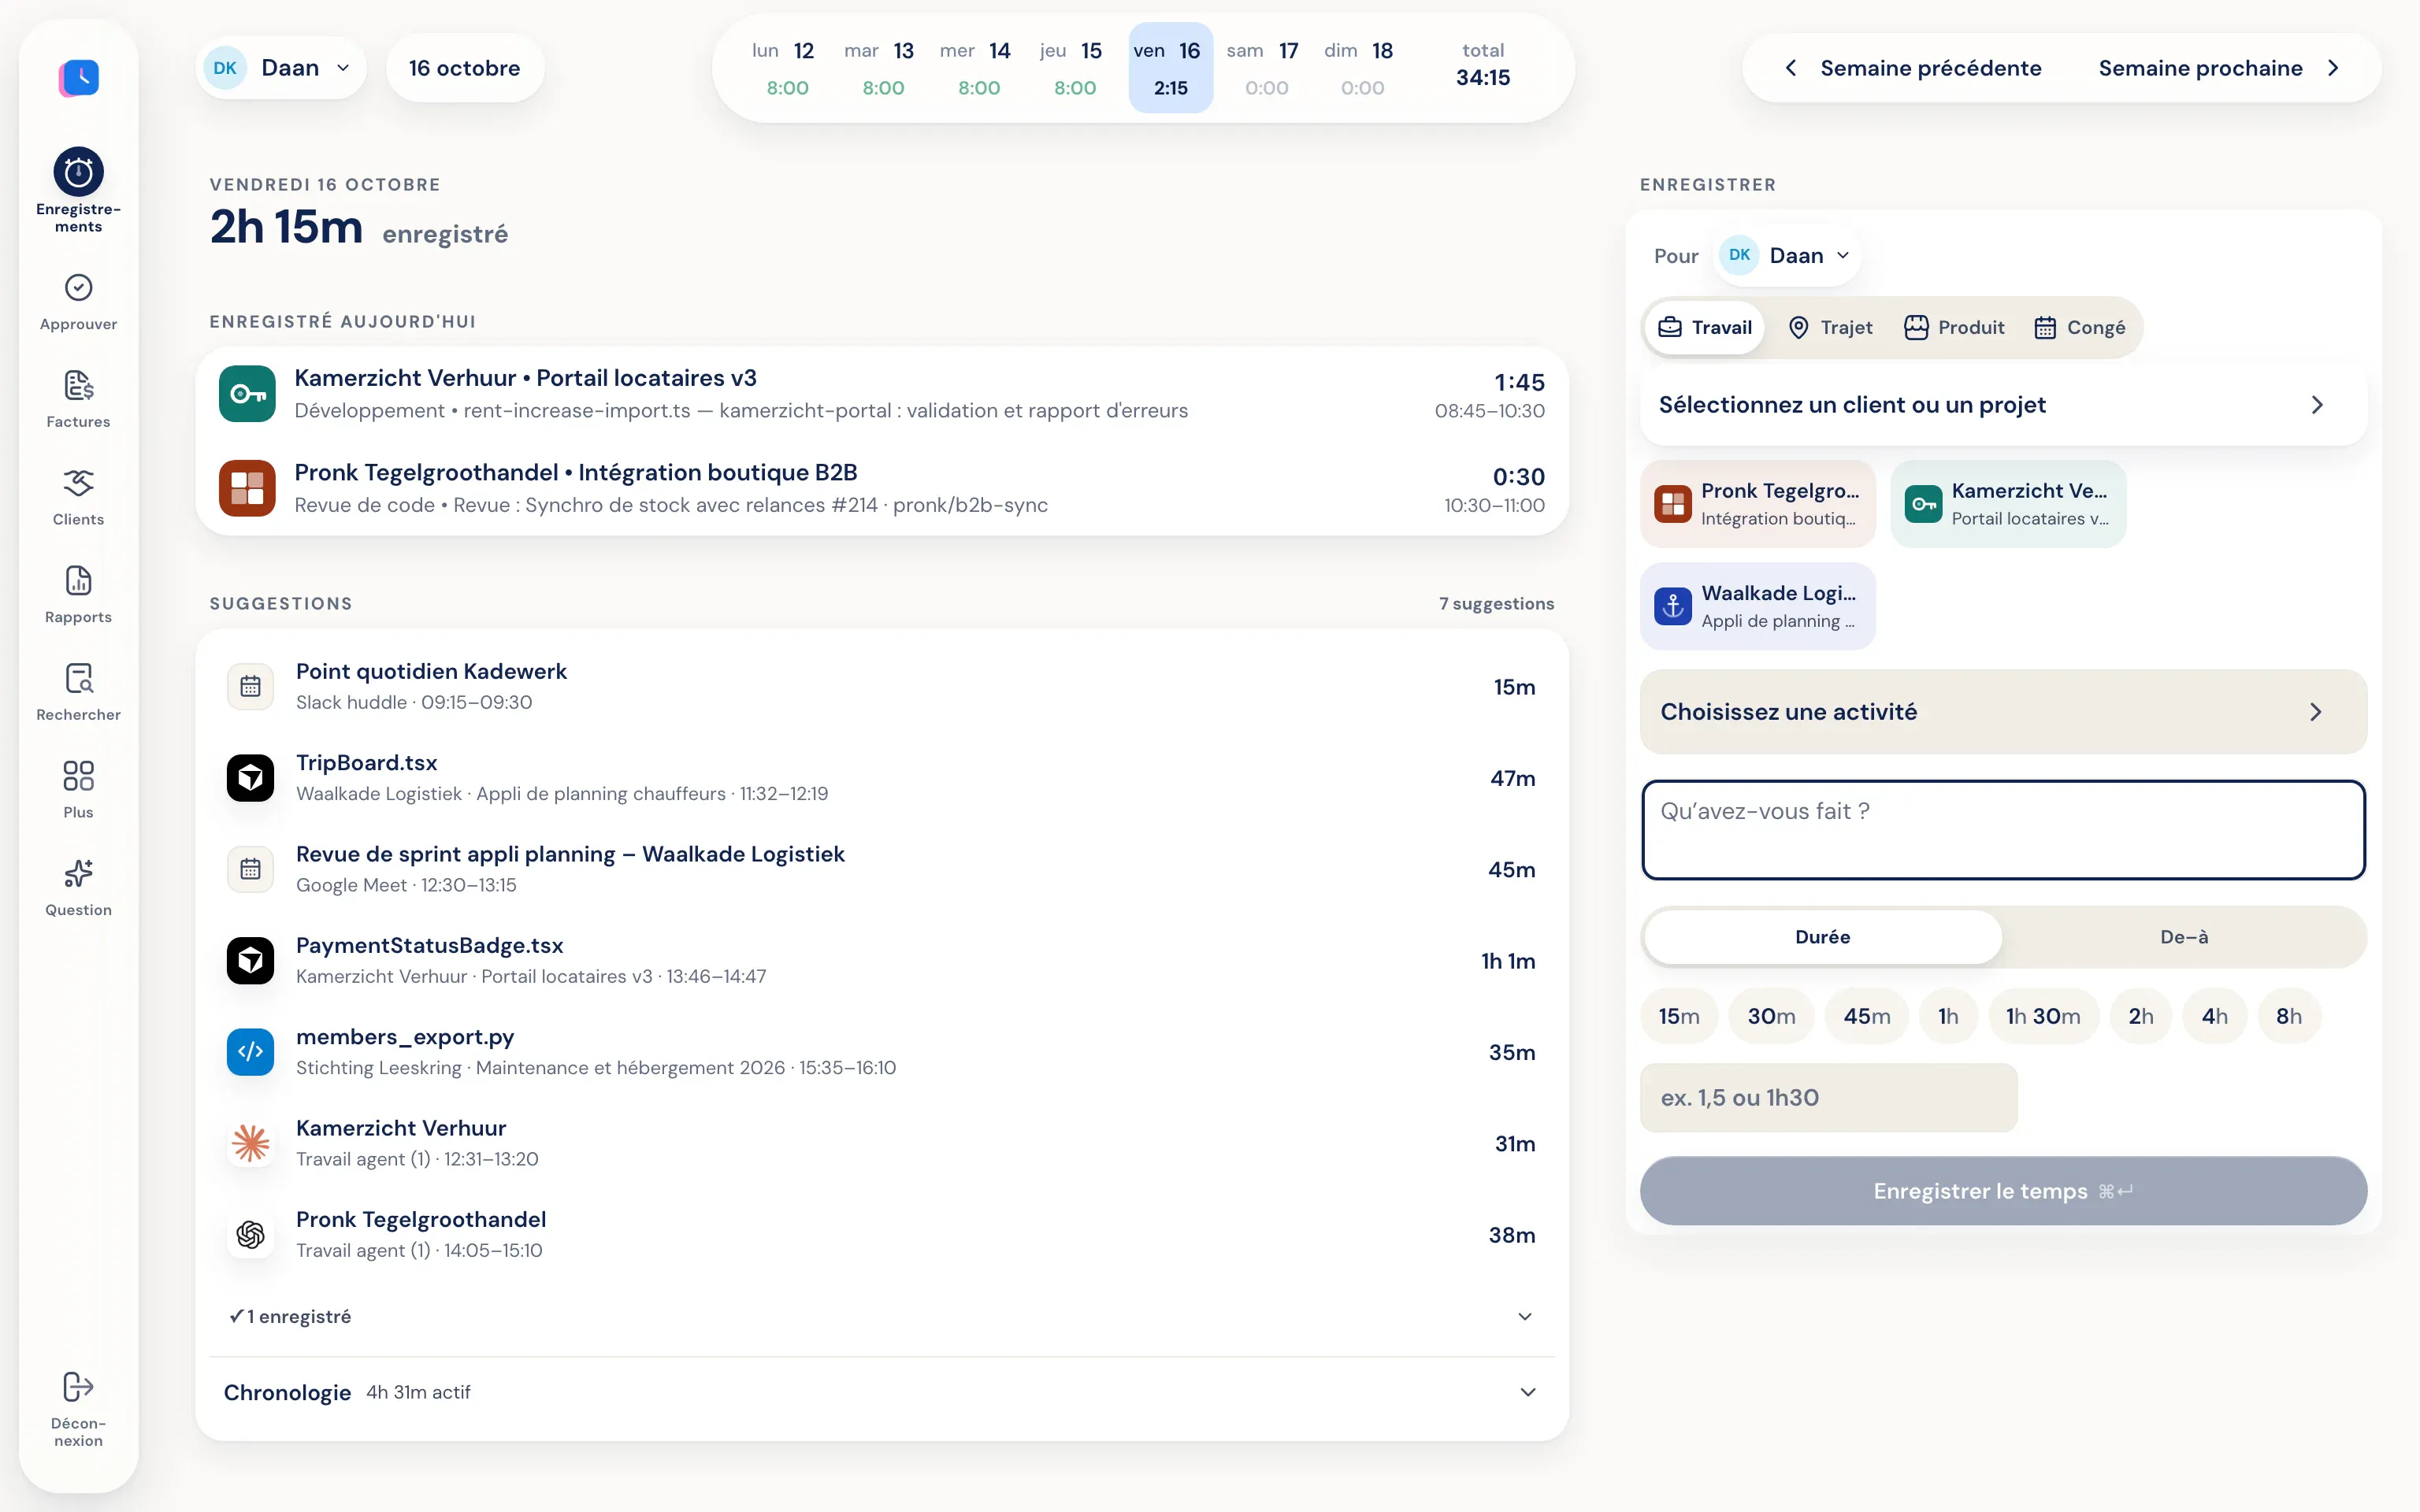This screenshot has height=1512, width=2420.
Task: Click the Qu'avez-vous fait description field
Action: tap(2003, 830)
